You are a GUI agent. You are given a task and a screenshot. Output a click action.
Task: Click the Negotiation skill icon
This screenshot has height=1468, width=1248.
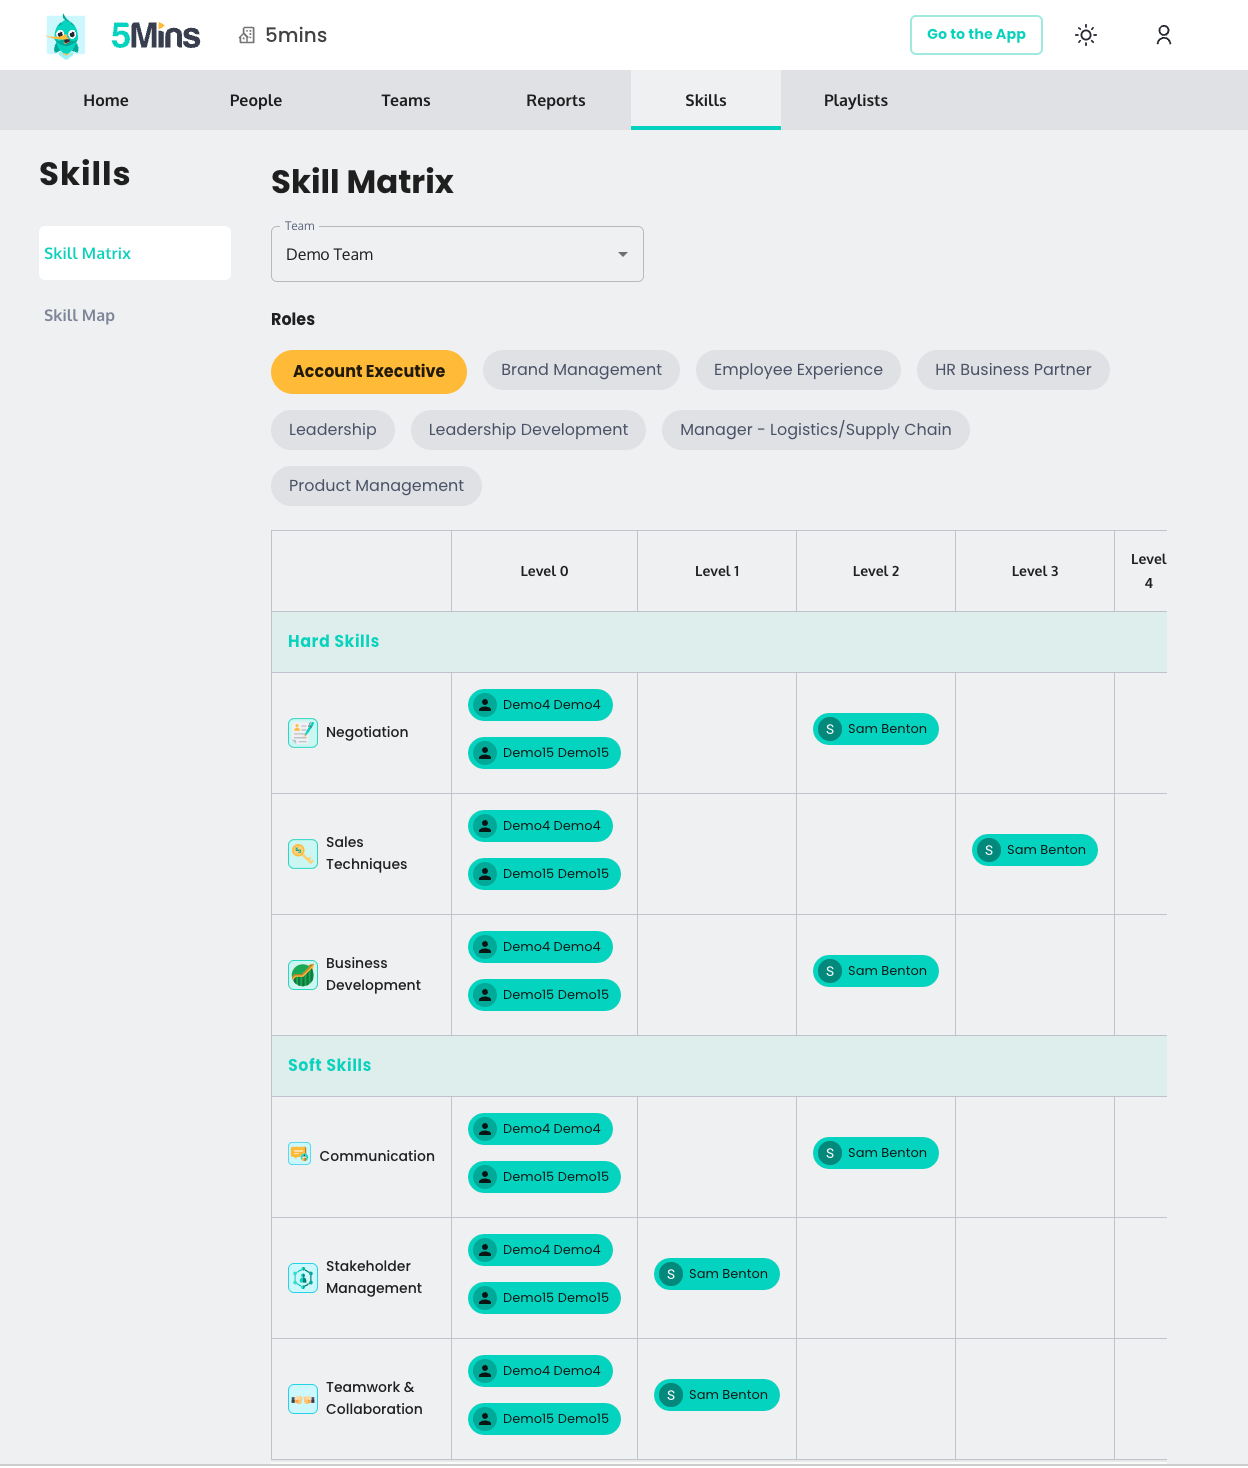point(302,733)
